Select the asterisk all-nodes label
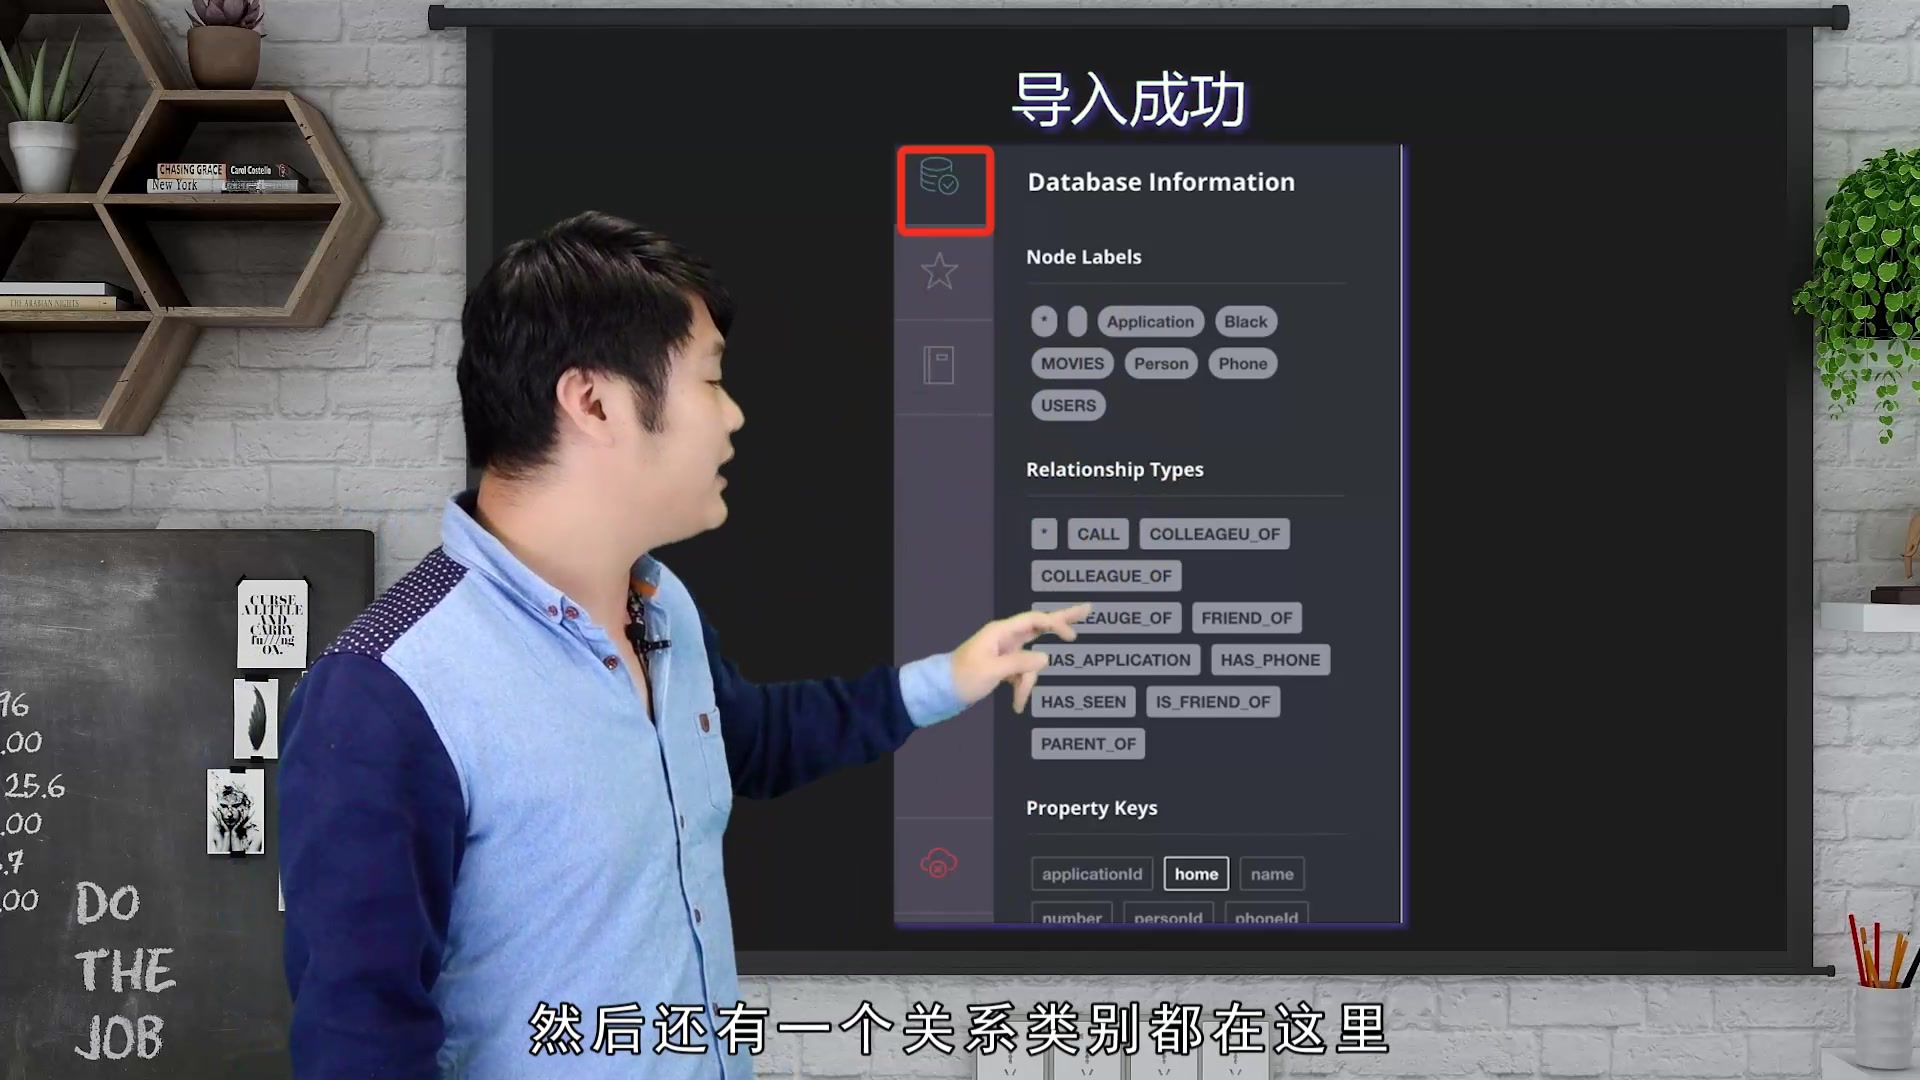The image size is (1920, 1080). pos(1044,321)
